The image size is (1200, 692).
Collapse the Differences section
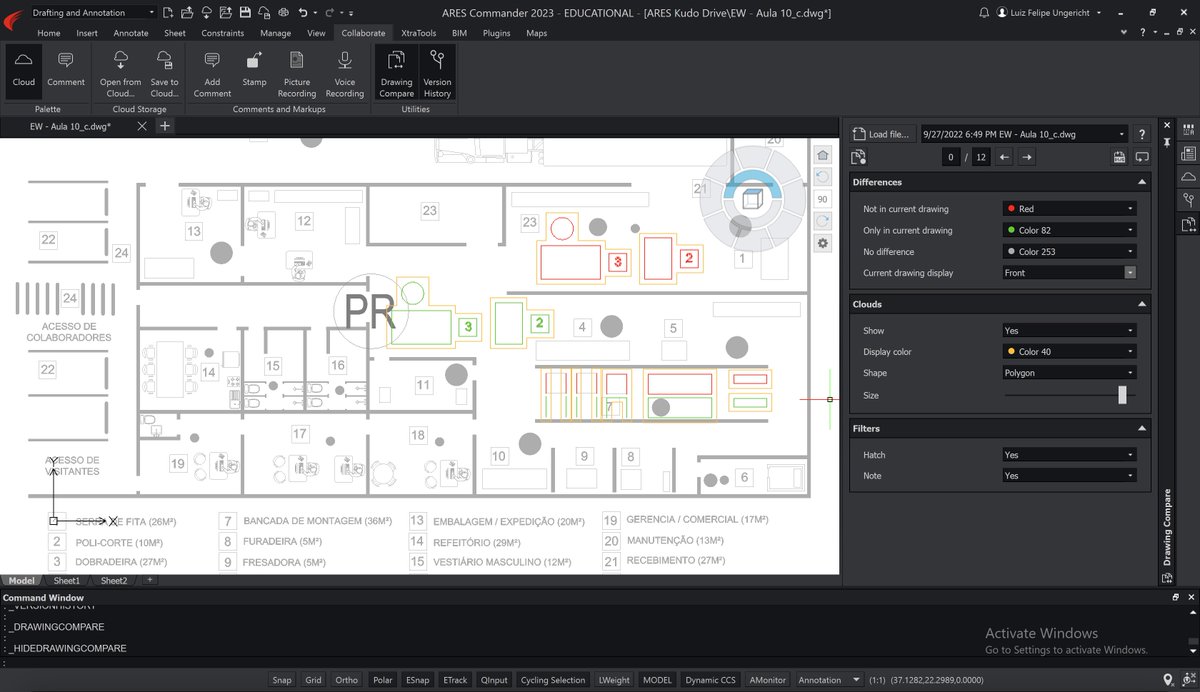1141,182
